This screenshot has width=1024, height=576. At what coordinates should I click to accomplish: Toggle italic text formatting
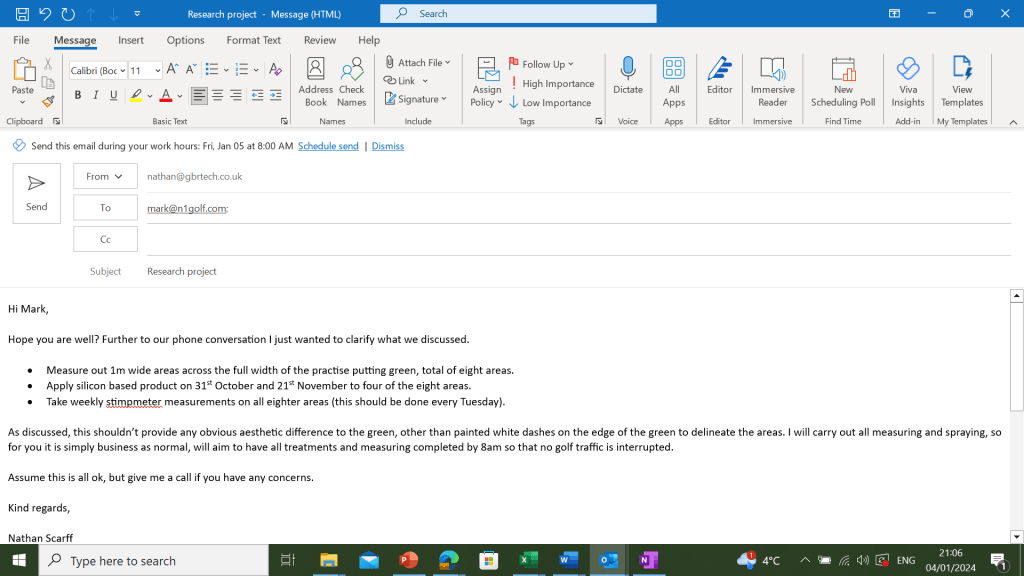(96, 96)
